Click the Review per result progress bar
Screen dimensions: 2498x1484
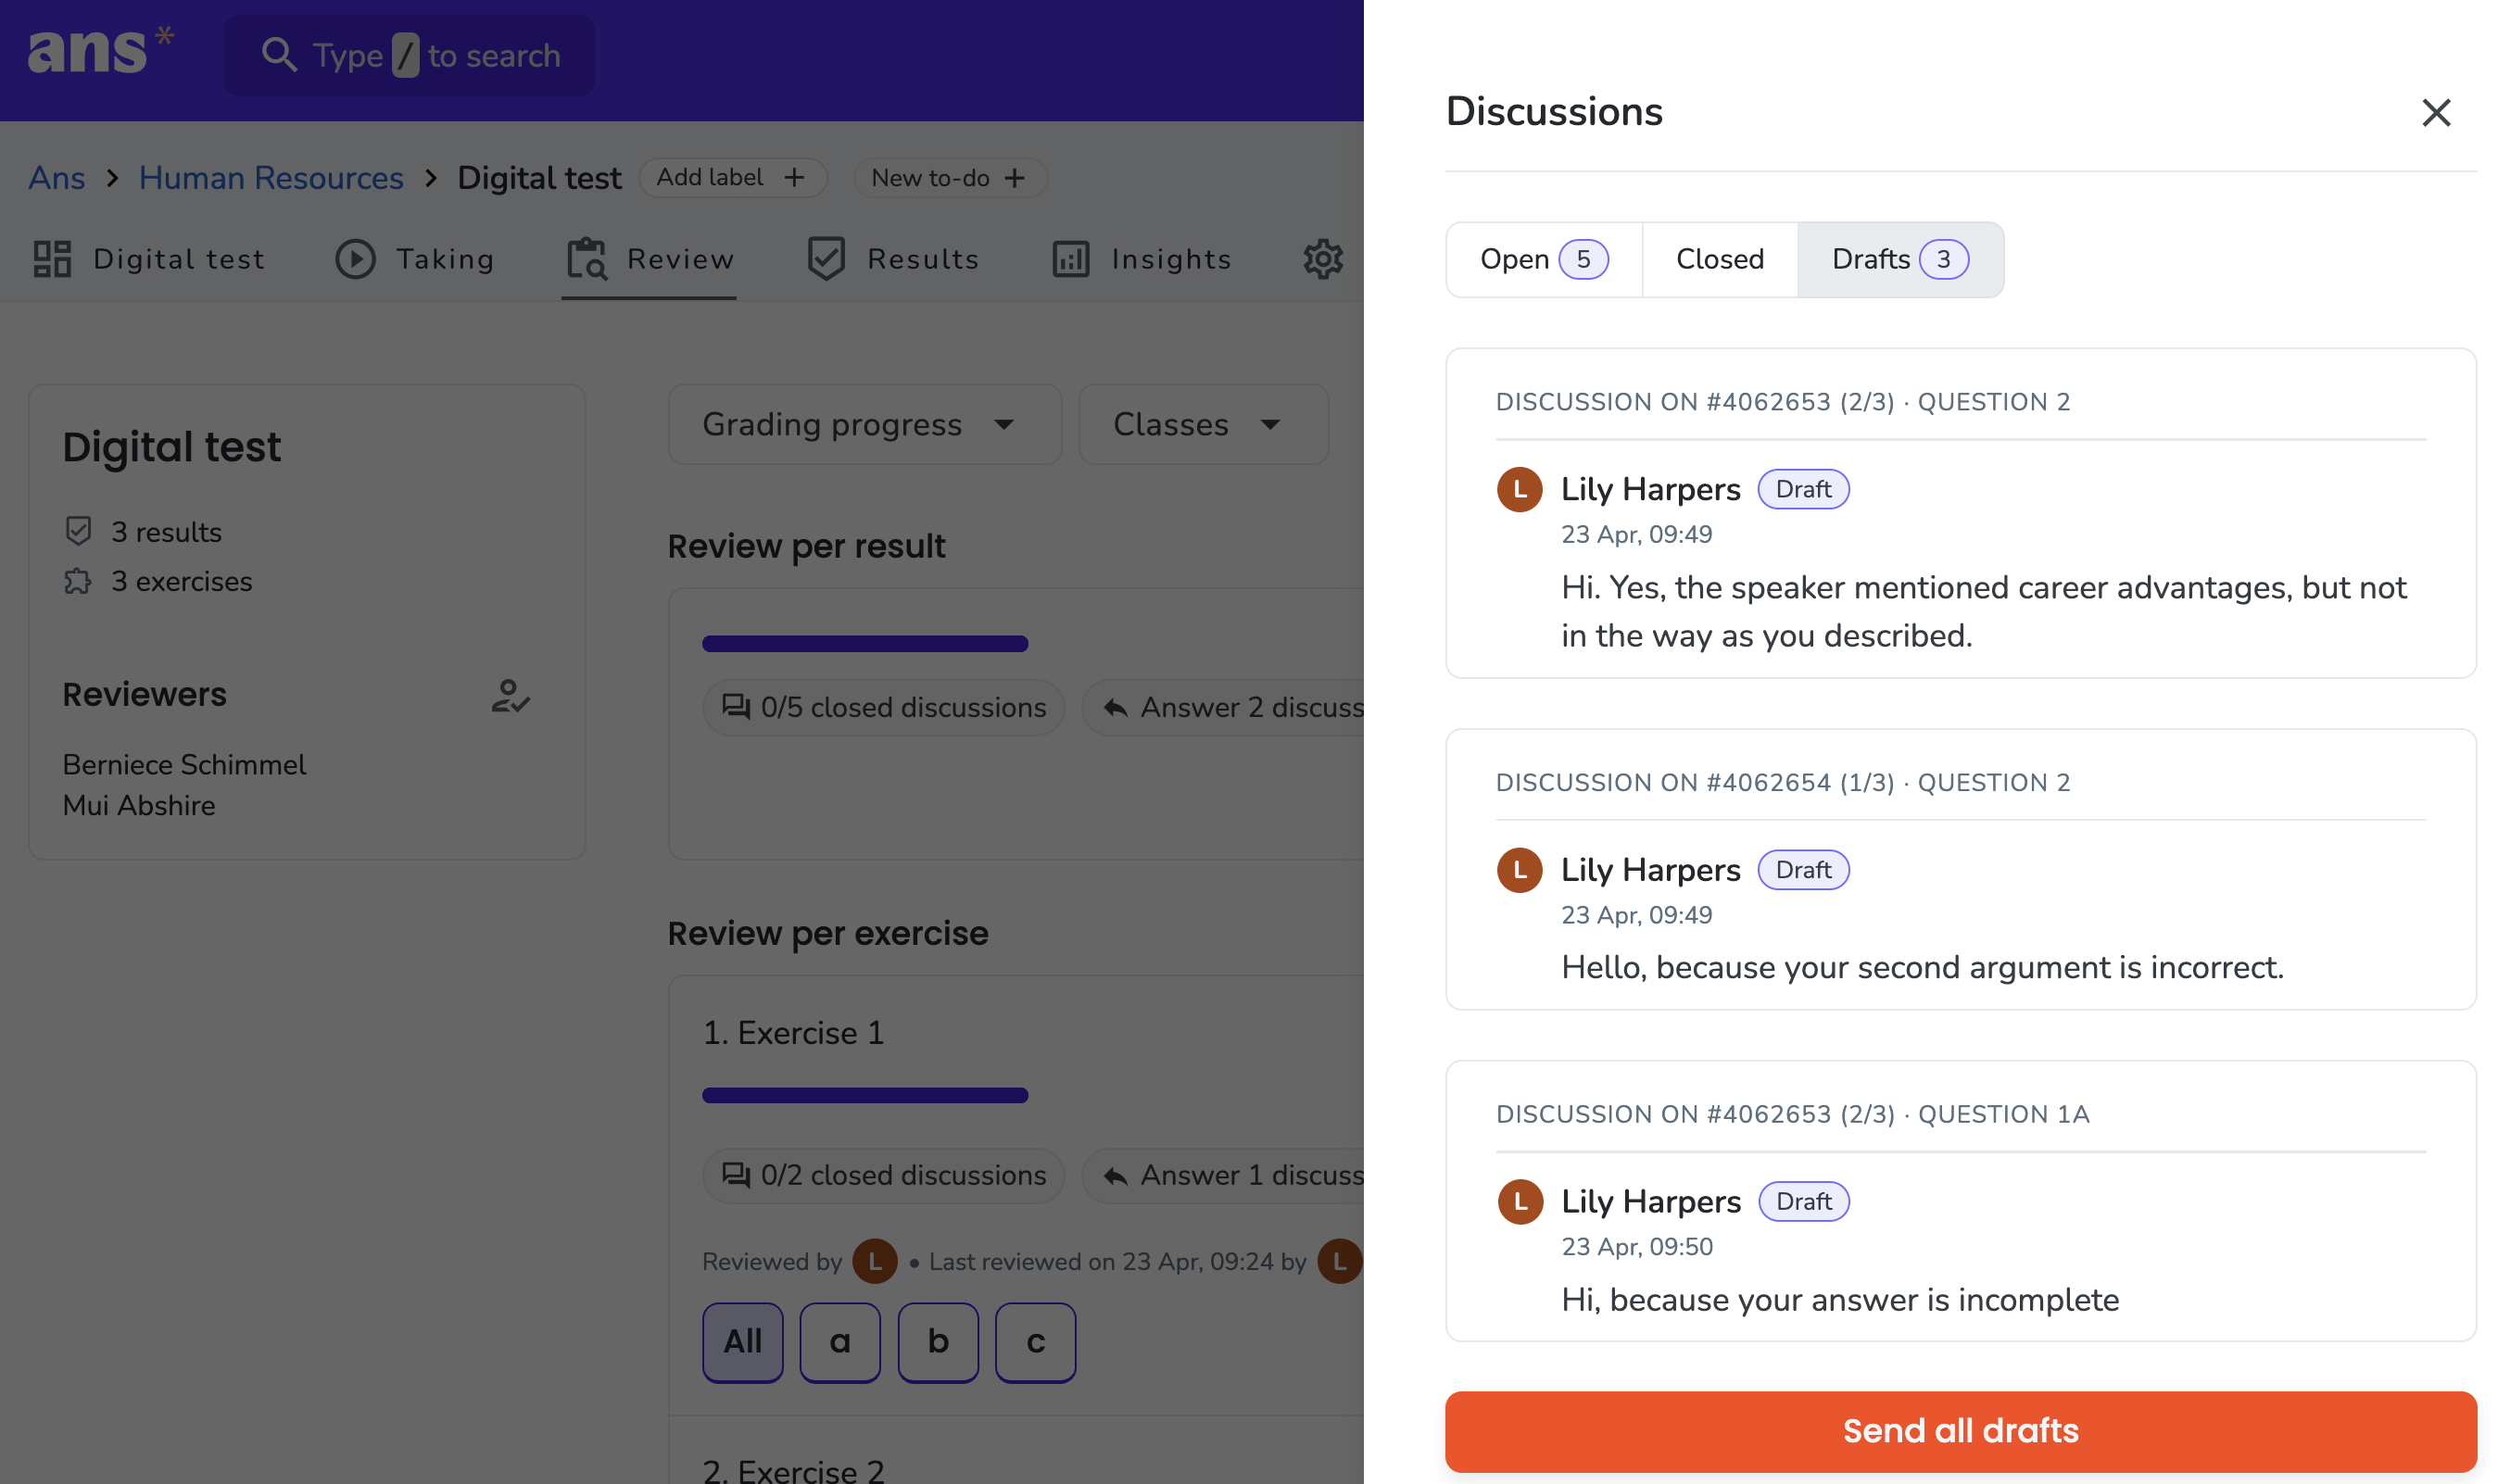click(x=865, y=644)
